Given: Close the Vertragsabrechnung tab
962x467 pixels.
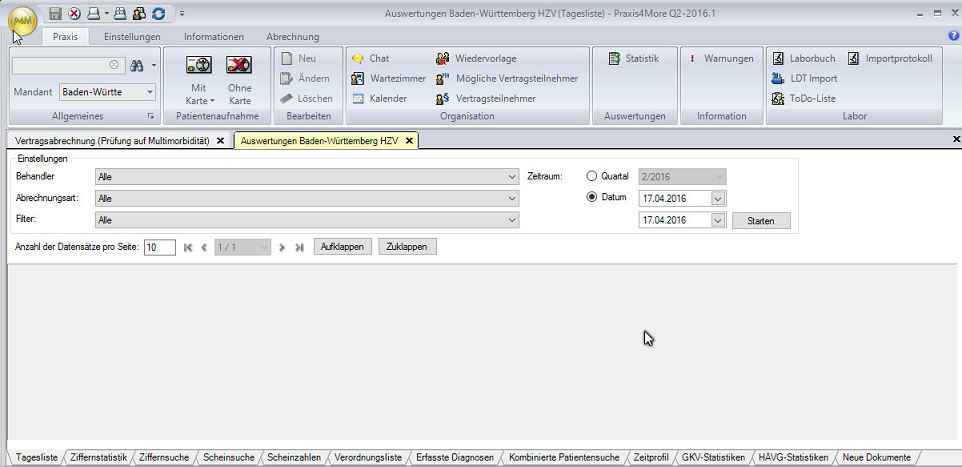Looking at the screenshot, I should click(x=220, y=141).
